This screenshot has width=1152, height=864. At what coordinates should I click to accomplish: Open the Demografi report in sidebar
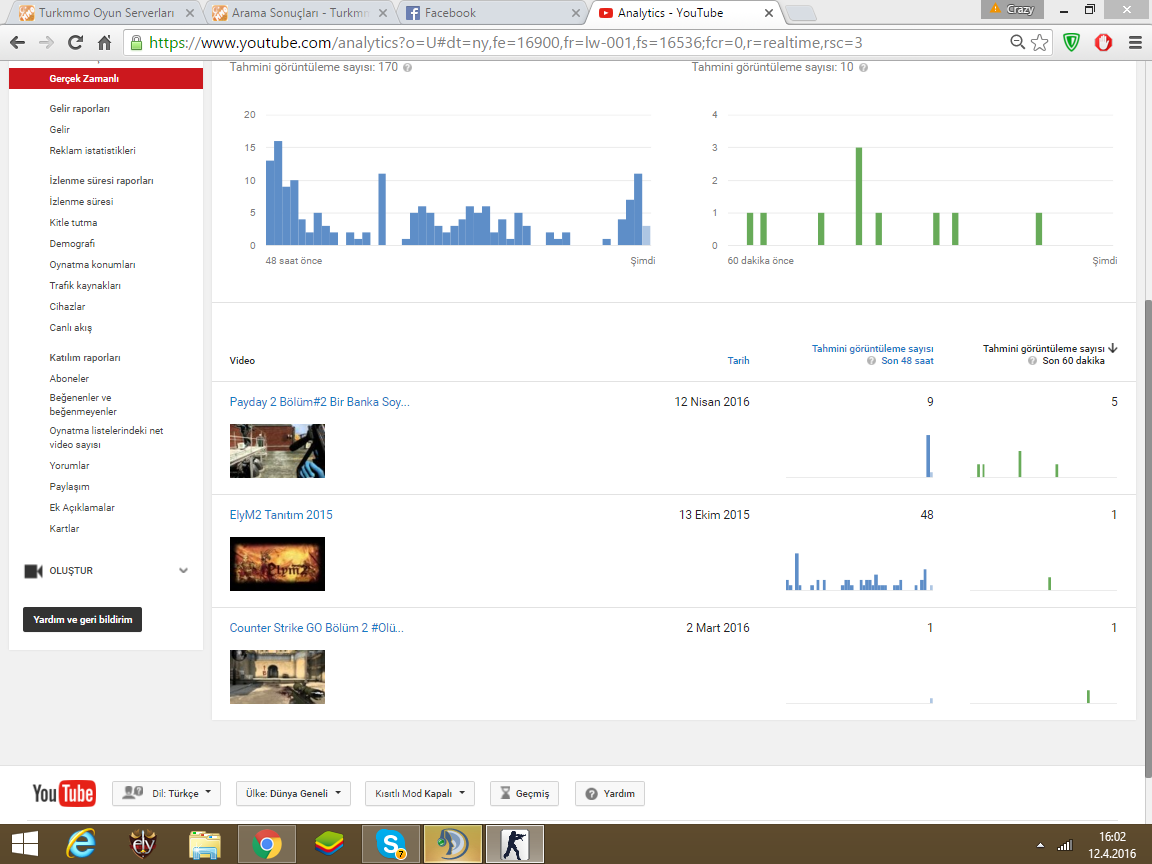(72, 244)
